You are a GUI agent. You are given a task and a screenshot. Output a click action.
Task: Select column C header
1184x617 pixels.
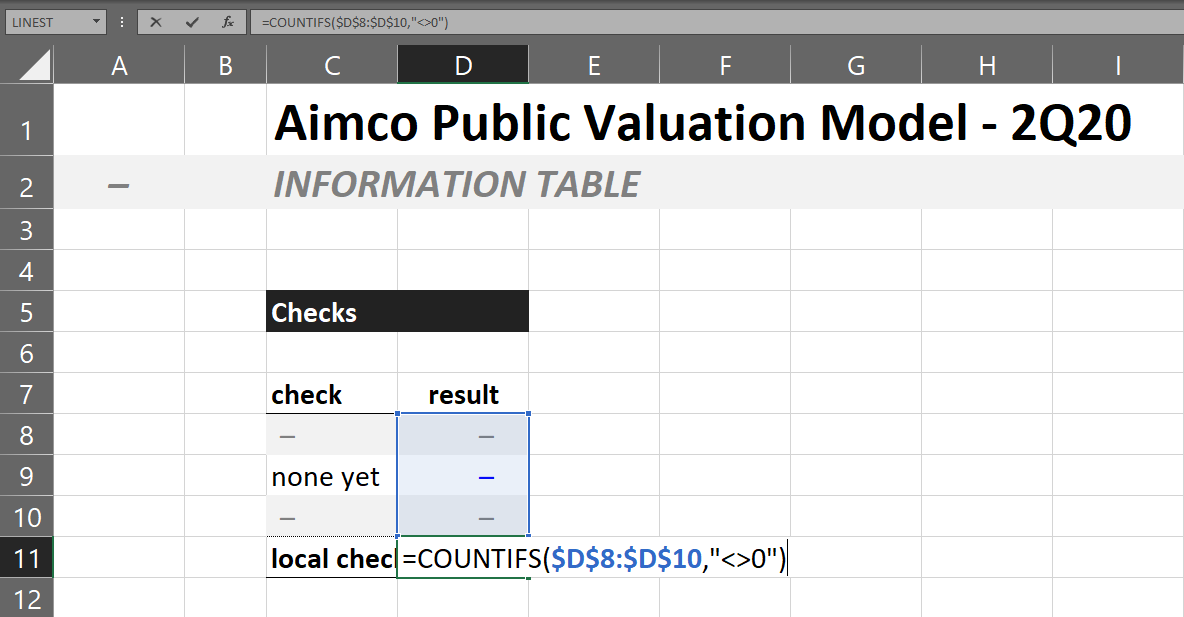tap(332, 66)
